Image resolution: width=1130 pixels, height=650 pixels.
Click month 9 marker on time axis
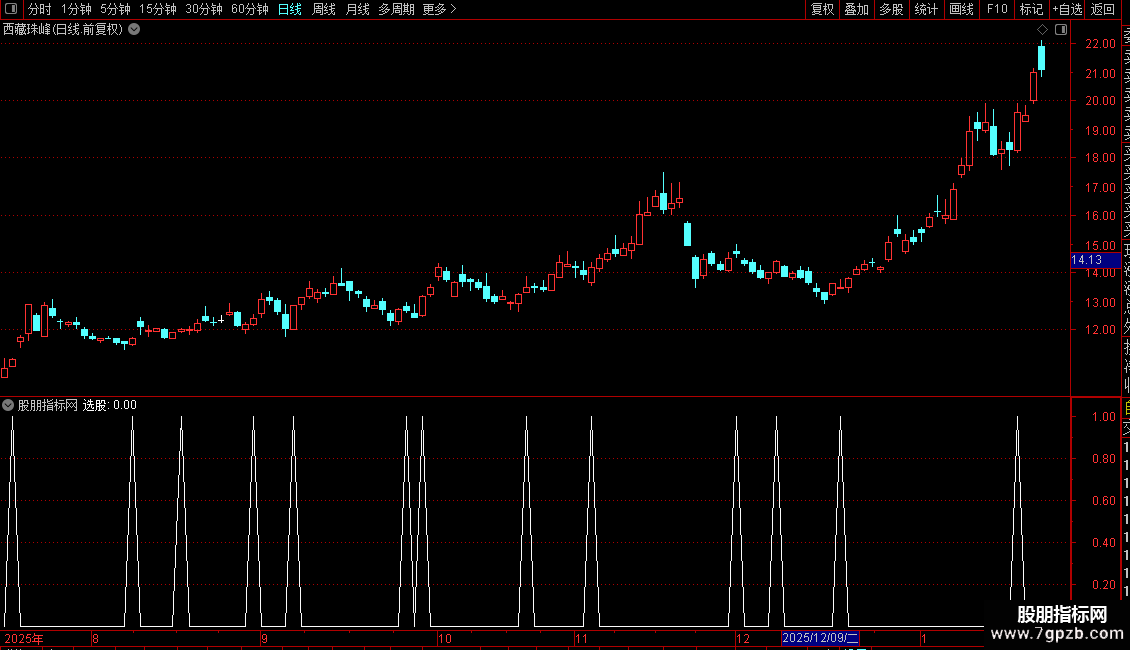(264, 638)
